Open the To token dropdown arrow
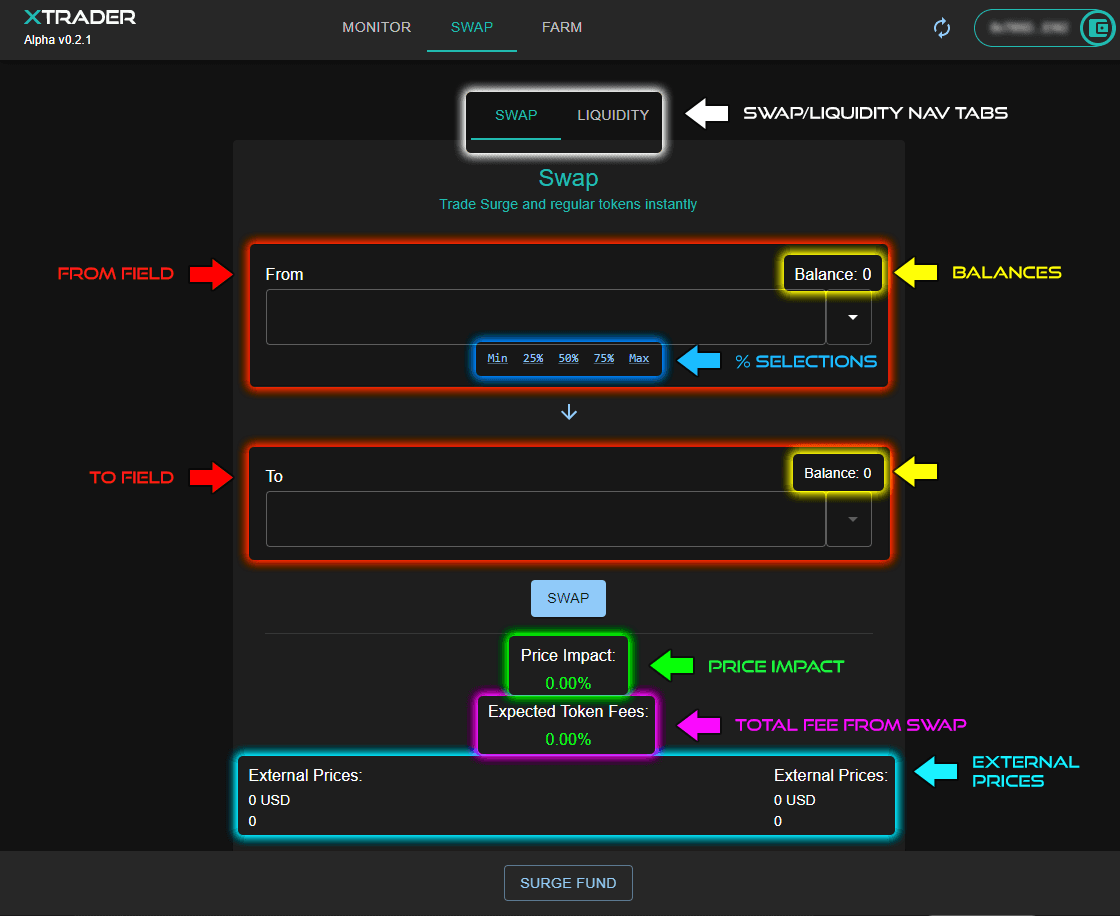Screen dimensions: 1120x916 851,519
